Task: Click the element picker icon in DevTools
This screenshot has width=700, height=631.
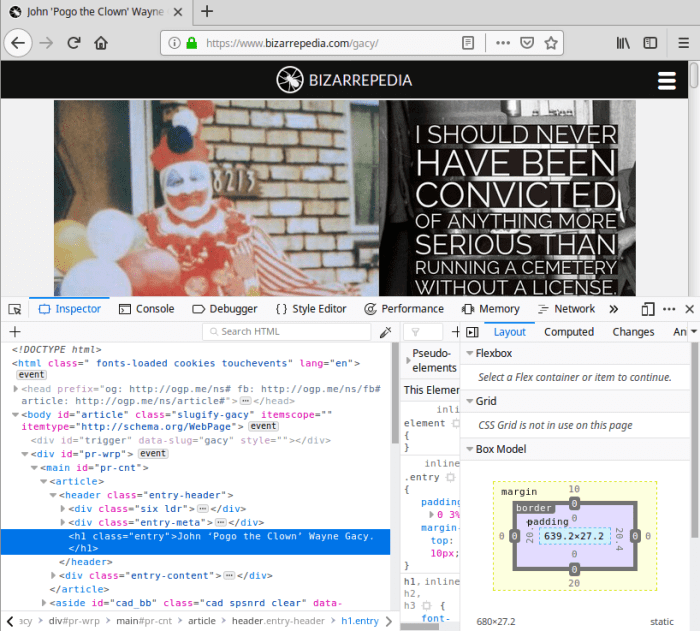Action: click(16, 309)
